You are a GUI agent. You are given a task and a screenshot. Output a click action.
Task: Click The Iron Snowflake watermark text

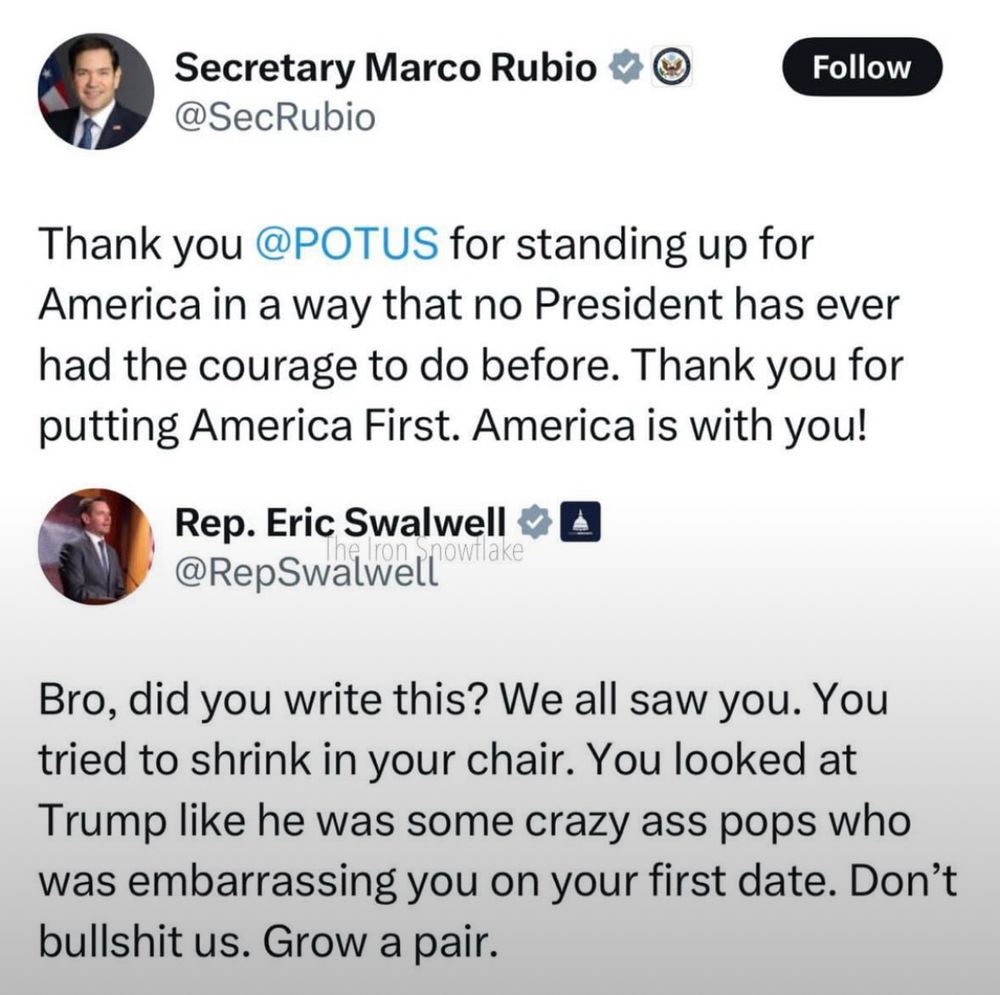coord(425,549)
